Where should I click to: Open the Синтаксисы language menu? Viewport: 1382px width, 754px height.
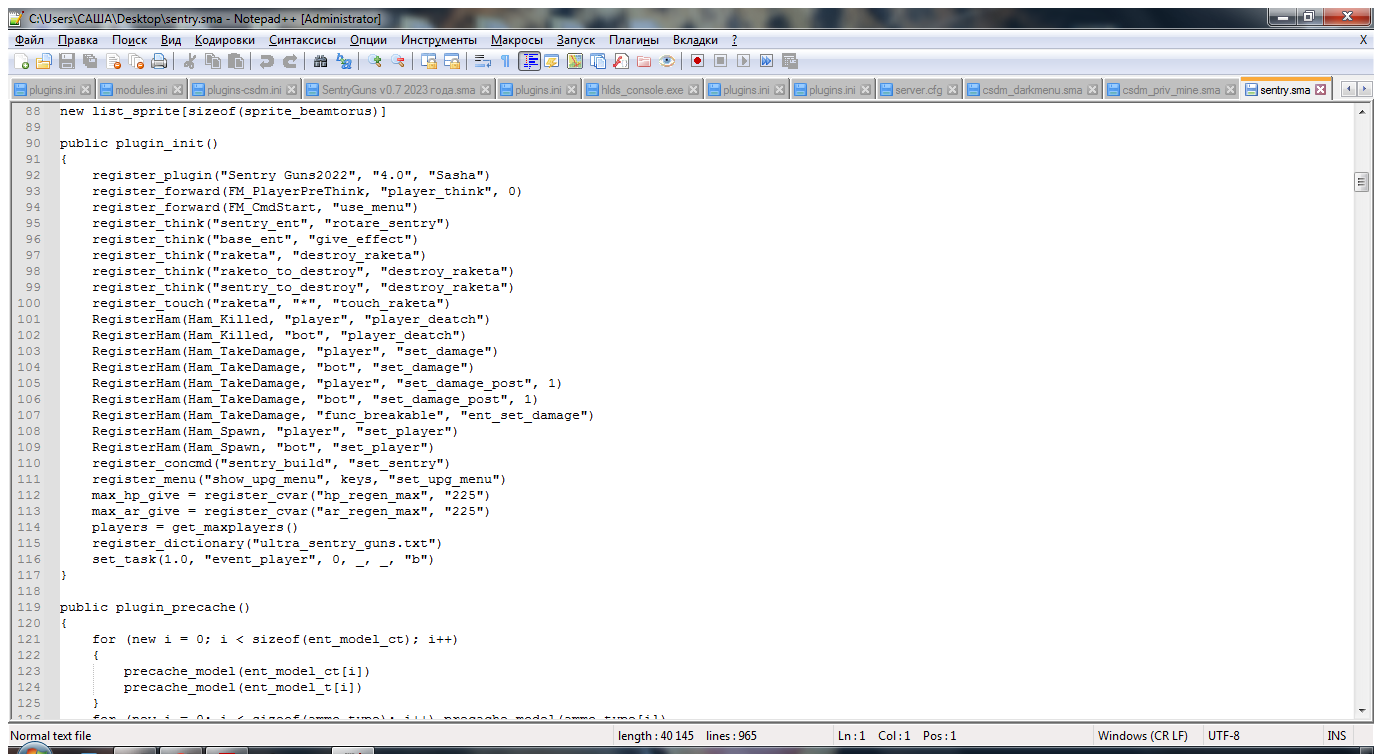tap(303, 40)
